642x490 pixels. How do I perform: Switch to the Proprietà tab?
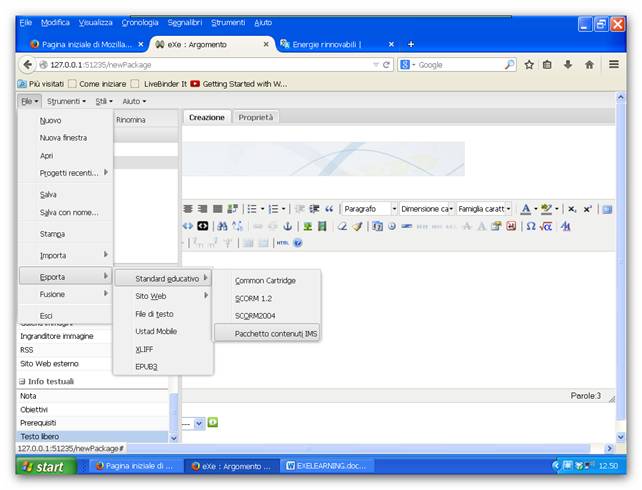(256, 117)
